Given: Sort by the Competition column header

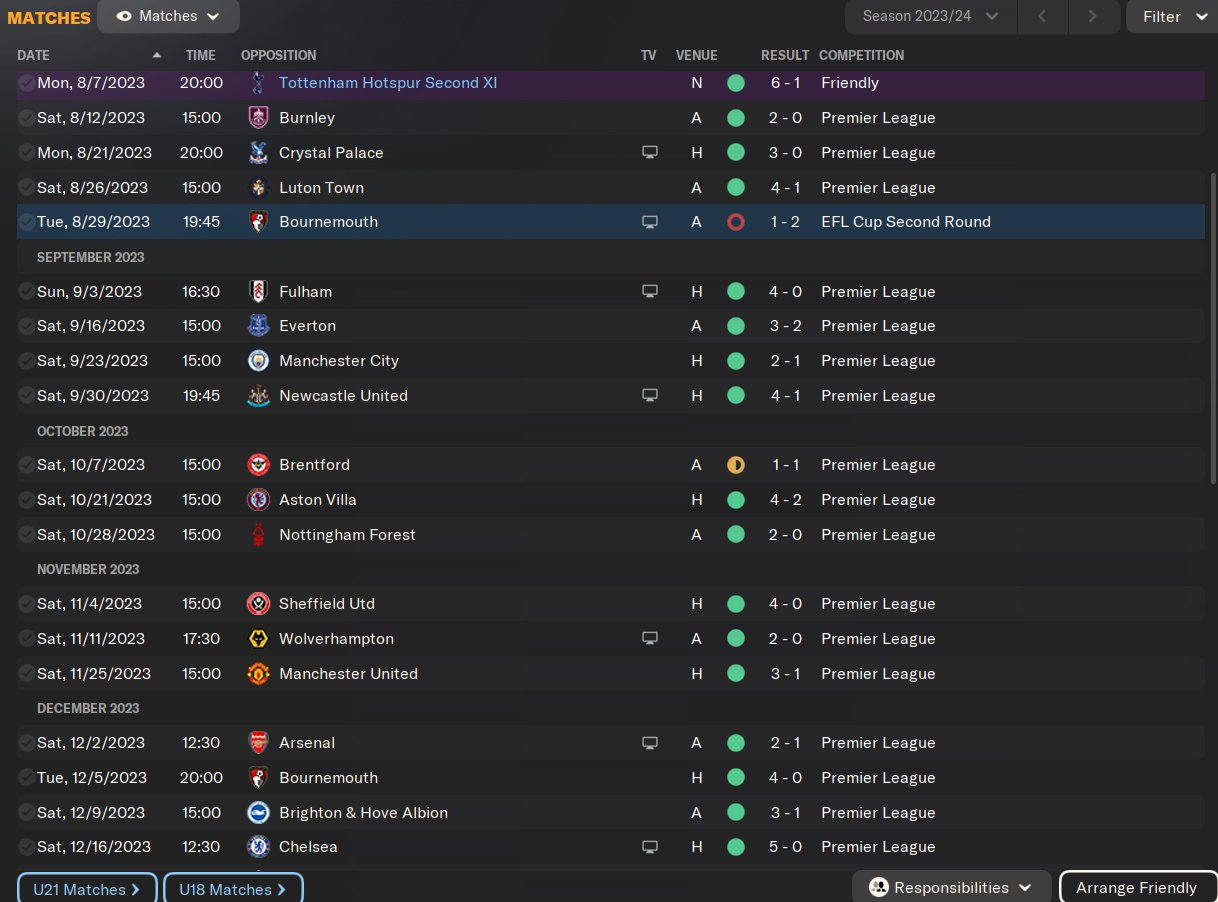Looking at the screenshot, I should 861,55.
